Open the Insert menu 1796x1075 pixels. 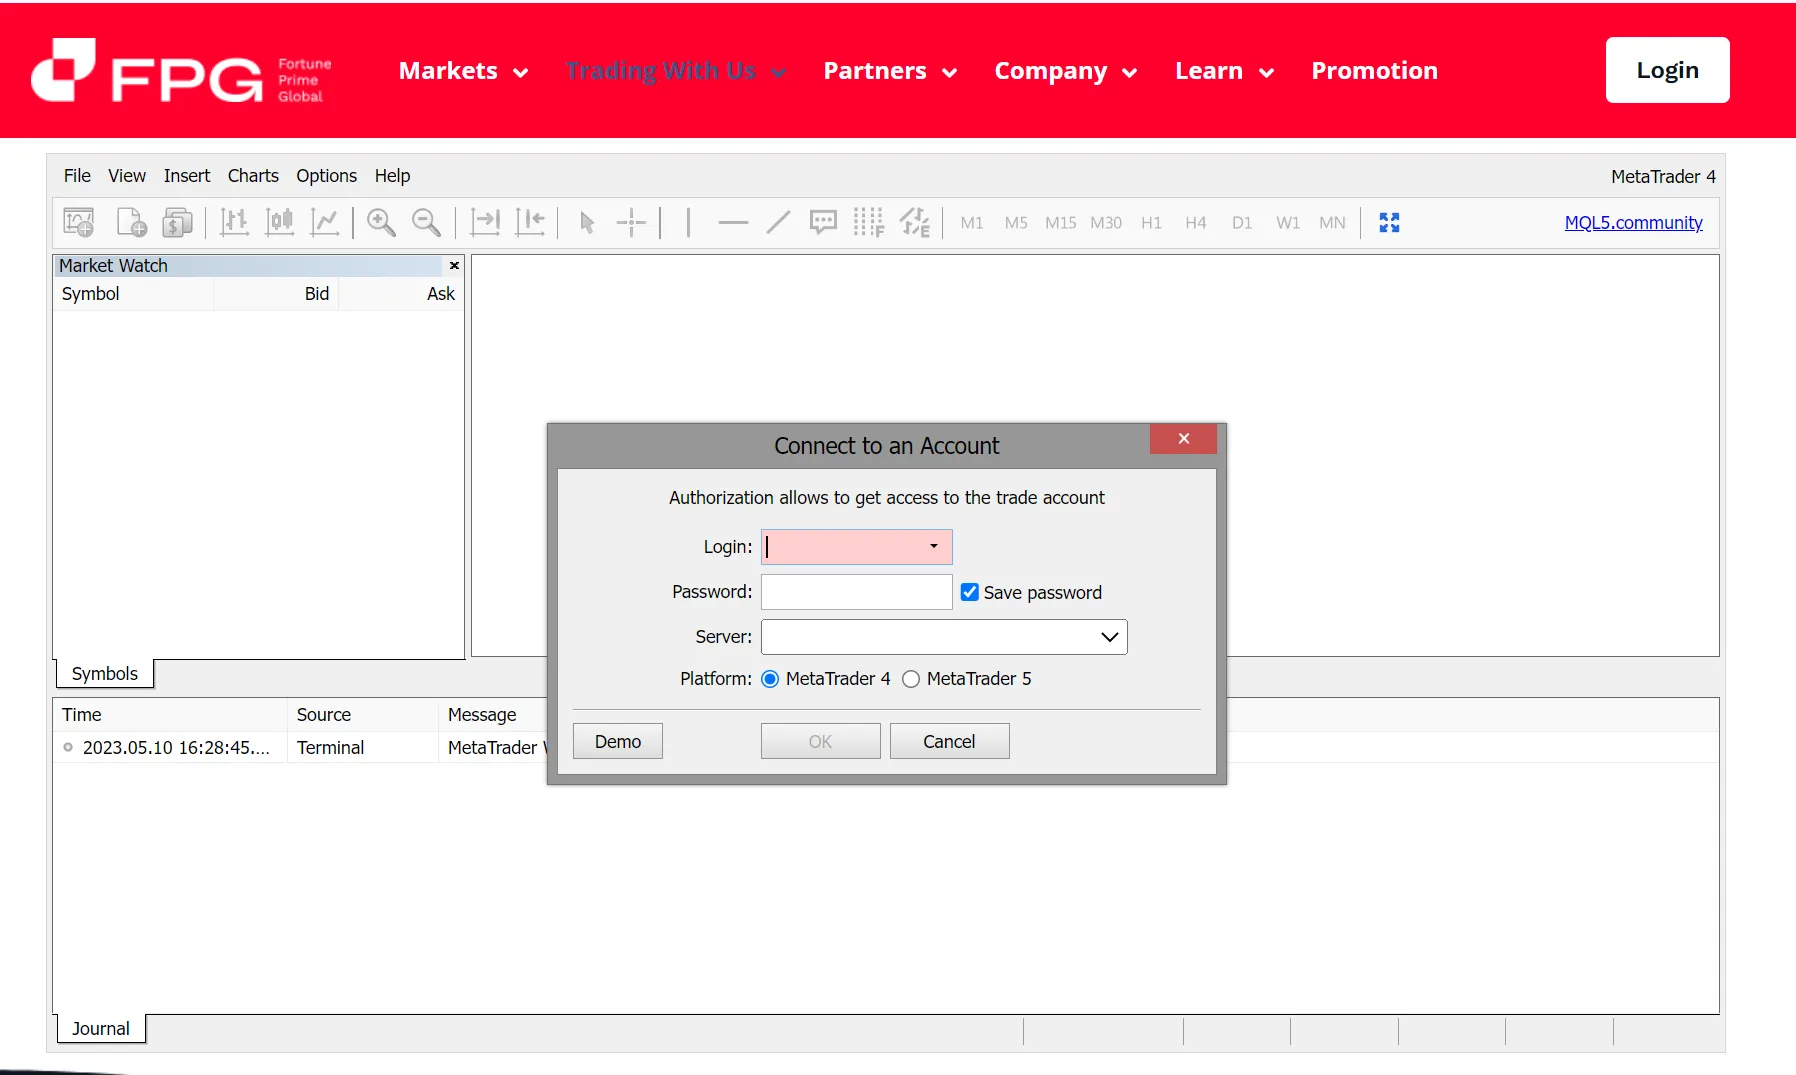pyautogui.click(x=187, y=176)
